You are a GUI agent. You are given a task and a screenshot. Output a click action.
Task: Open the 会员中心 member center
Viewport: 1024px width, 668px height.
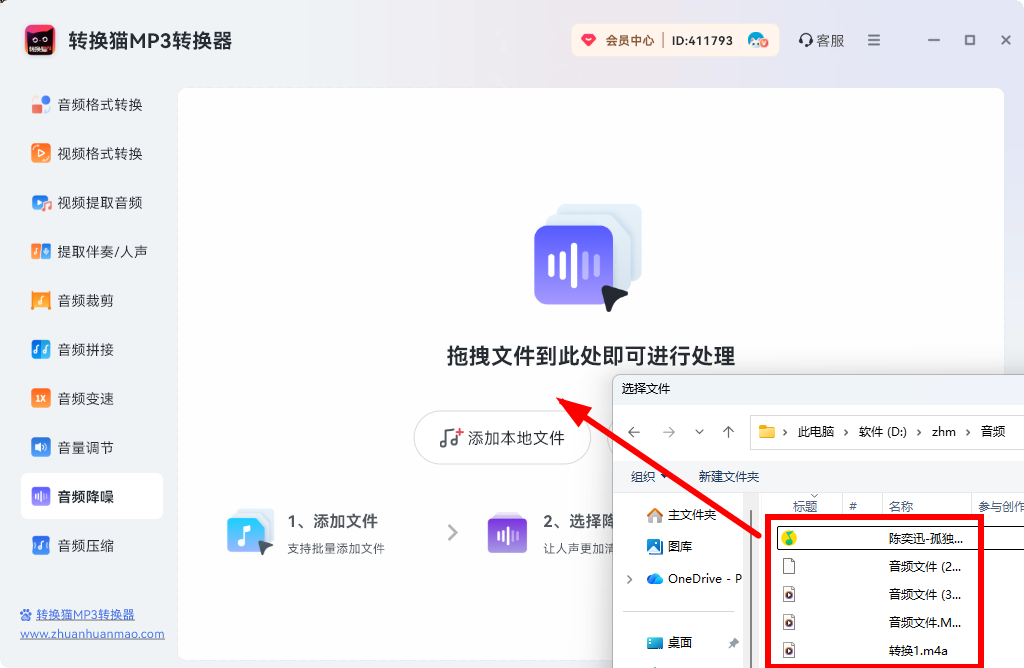click(630, 40)
